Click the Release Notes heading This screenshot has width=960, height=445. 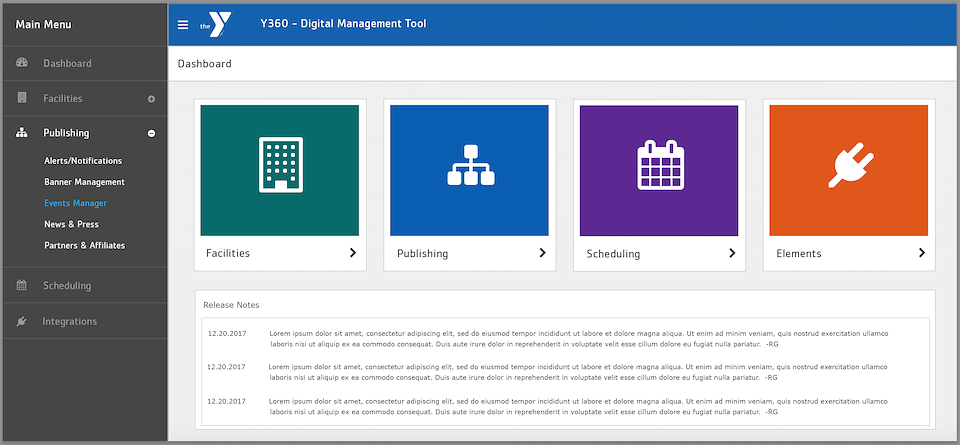click(x=231, y=305)
